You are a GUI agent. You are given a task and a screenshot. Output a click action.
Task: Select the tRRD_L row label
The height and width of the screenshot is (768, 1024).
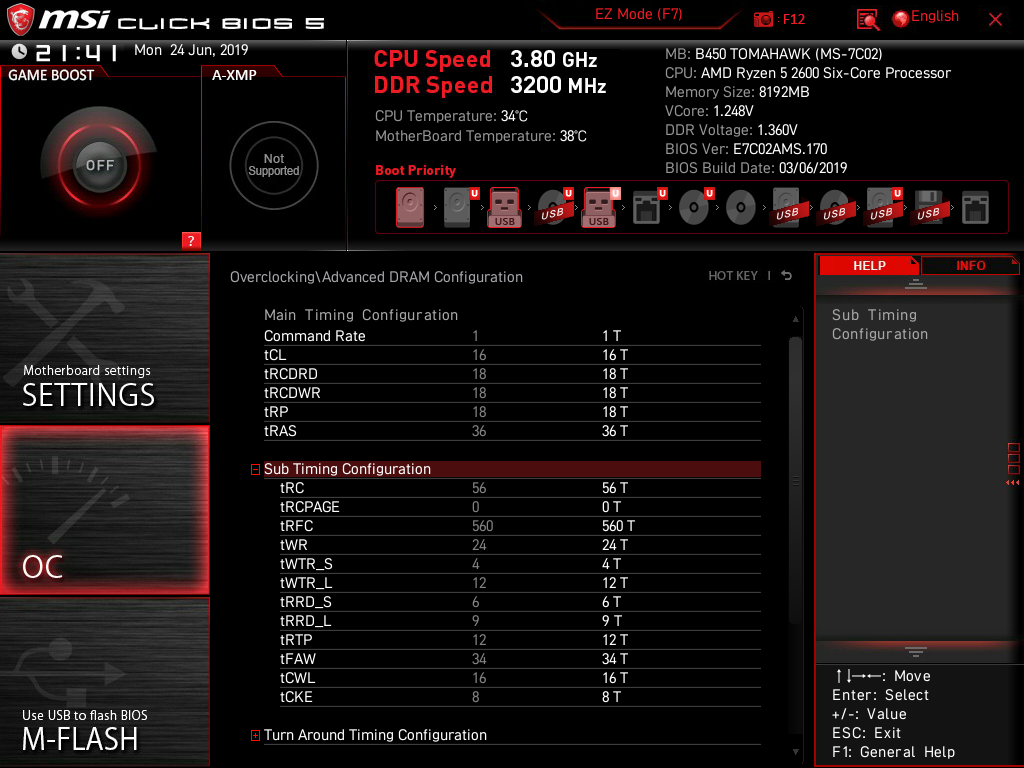point(306,620)
